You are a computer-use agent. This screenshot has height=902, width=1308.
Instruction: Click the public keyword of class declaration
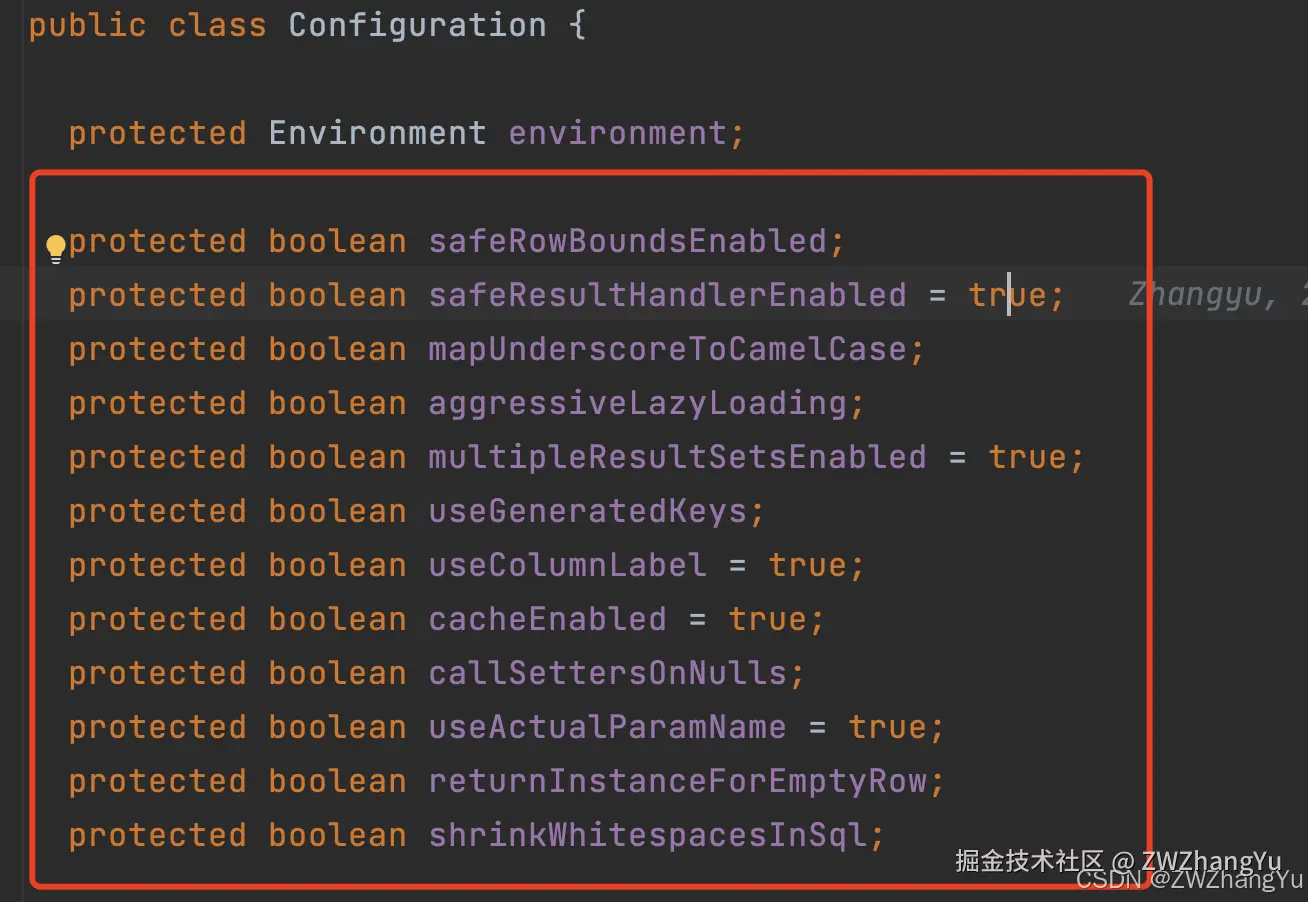(x=87, y=25)
